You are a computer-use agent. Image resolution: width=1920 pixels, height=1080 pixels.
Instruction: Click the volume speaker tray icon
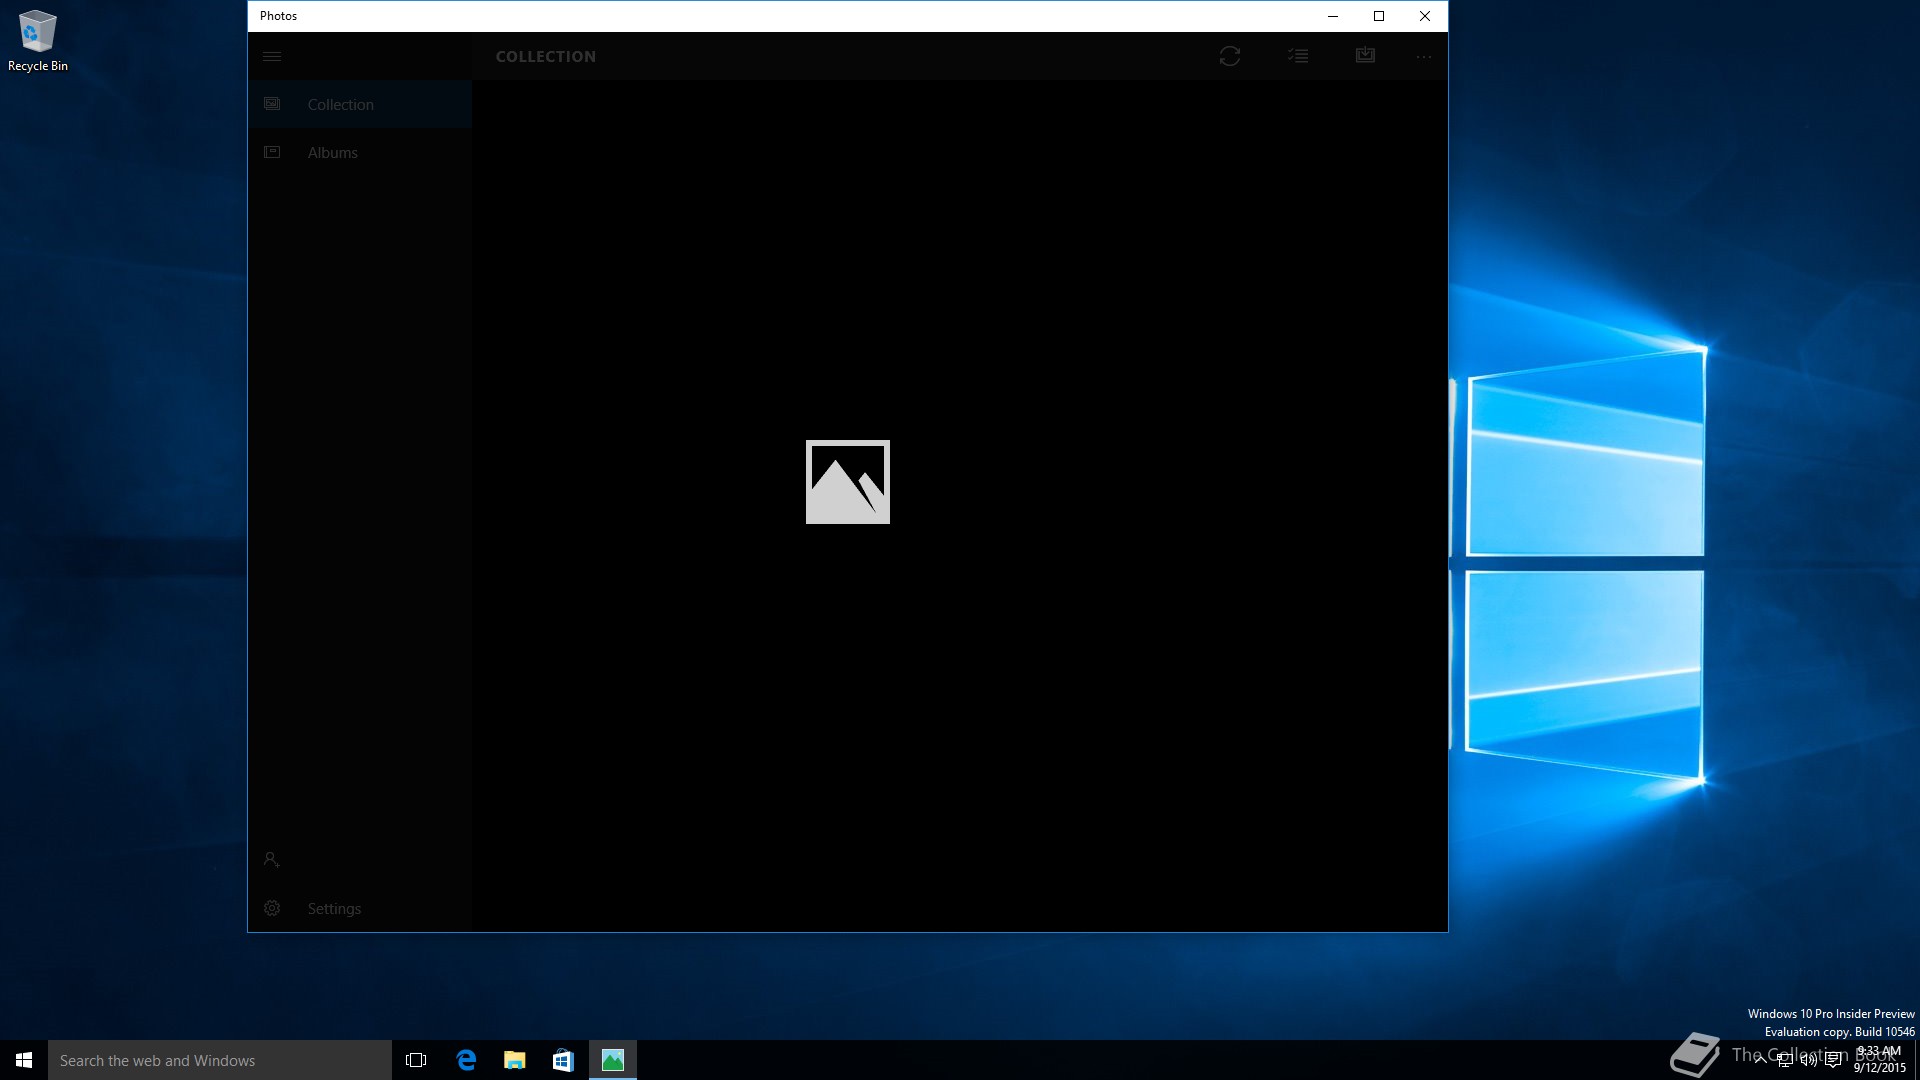[x=1808, y=1060]
